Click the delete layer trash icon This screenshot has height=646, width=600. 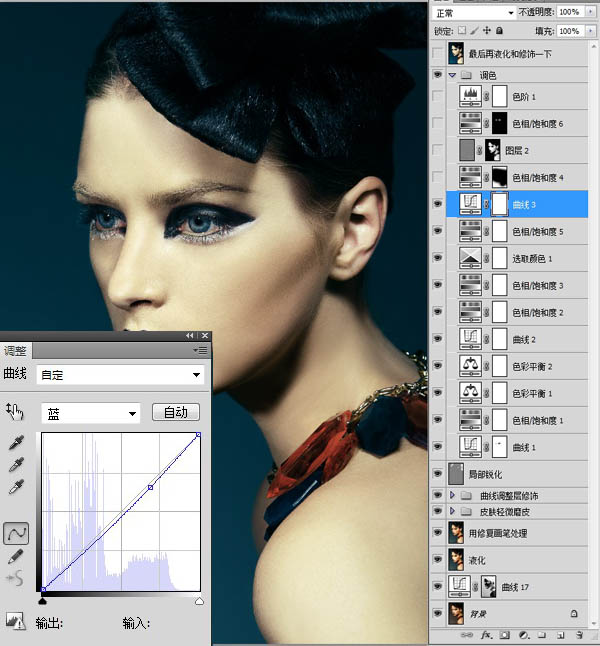coord(579,635)
